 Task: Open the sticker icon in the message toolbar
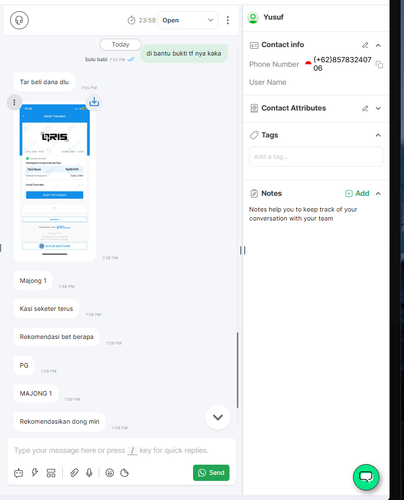click(124, 473)
